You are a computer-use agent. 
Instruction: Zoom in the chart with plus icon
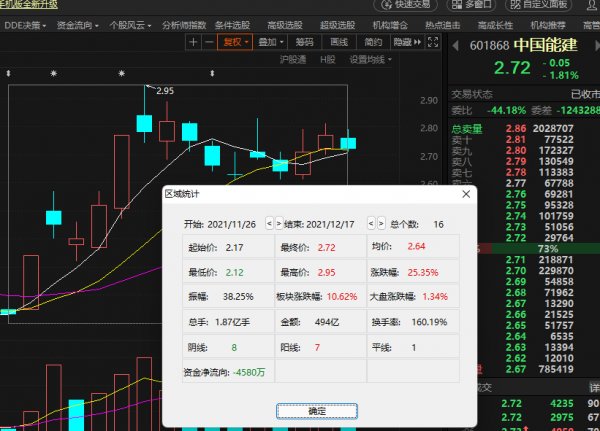(x=193, y=42)
